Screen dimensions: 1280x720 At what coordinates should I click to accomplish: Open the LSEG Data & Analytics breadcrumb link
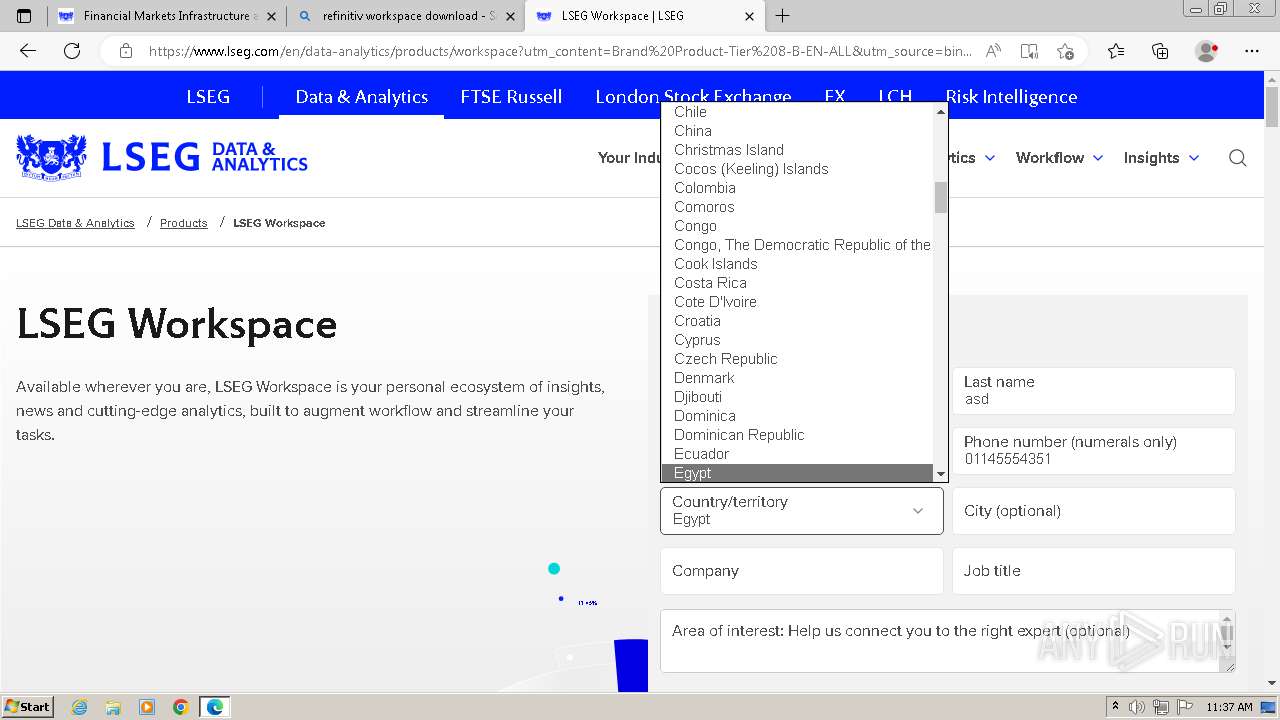(75, 223)
